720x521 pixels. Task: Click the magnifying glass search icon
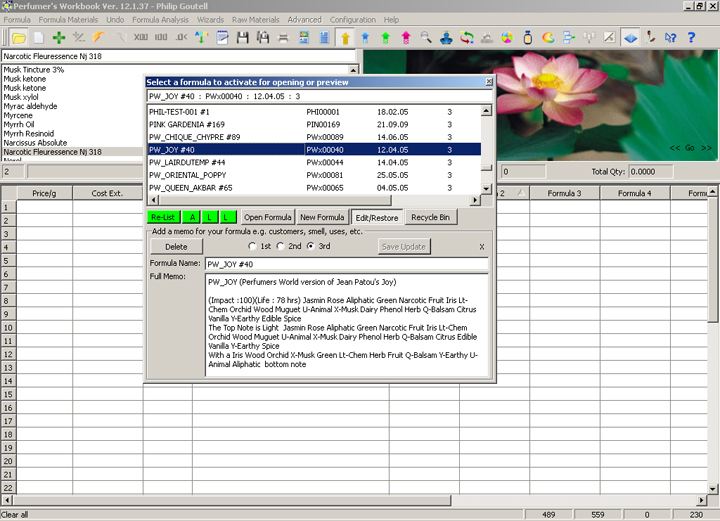[426, 38]
